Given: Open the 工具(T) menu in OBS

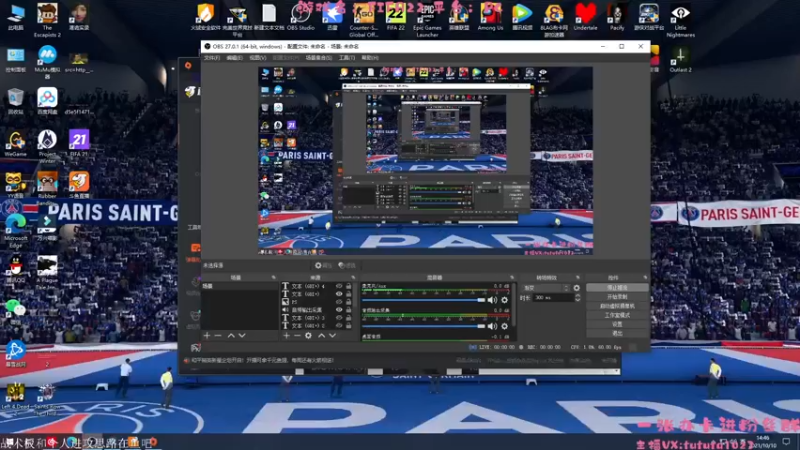Looking at the screenshot, I should [x=346, y=58].
